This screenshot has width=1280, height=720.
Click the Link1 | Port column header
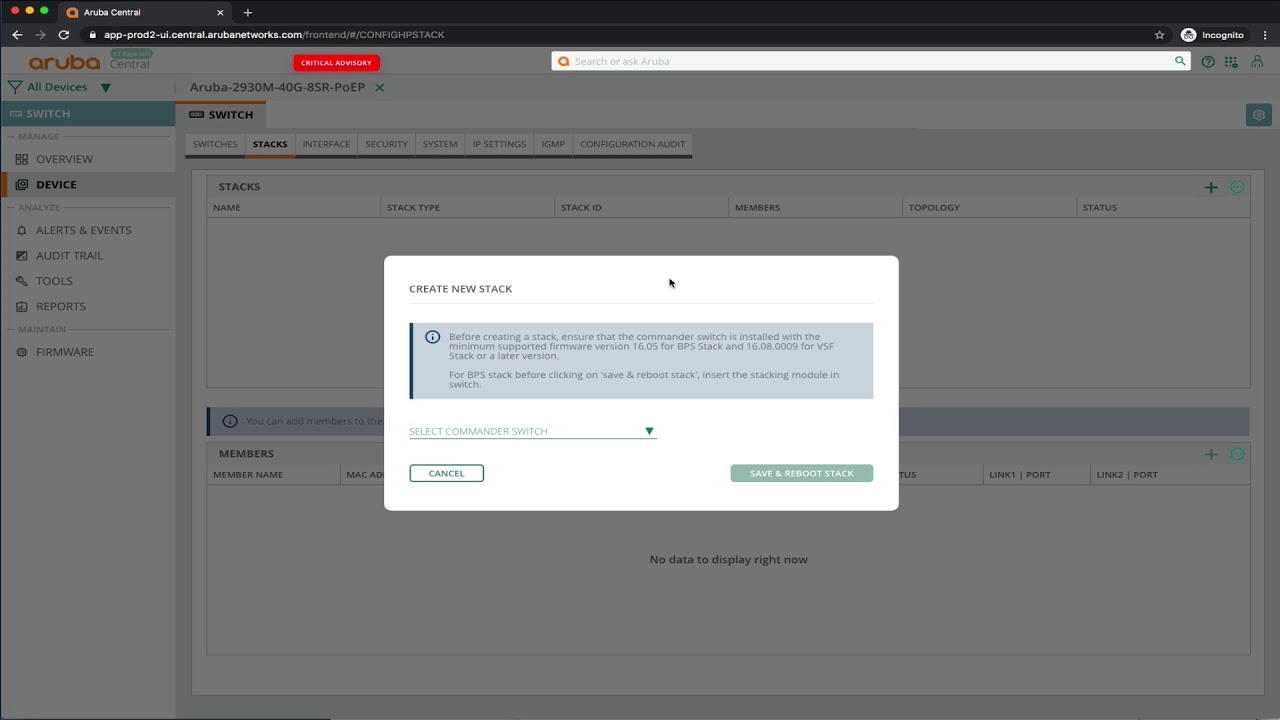tap(1019, 474)
